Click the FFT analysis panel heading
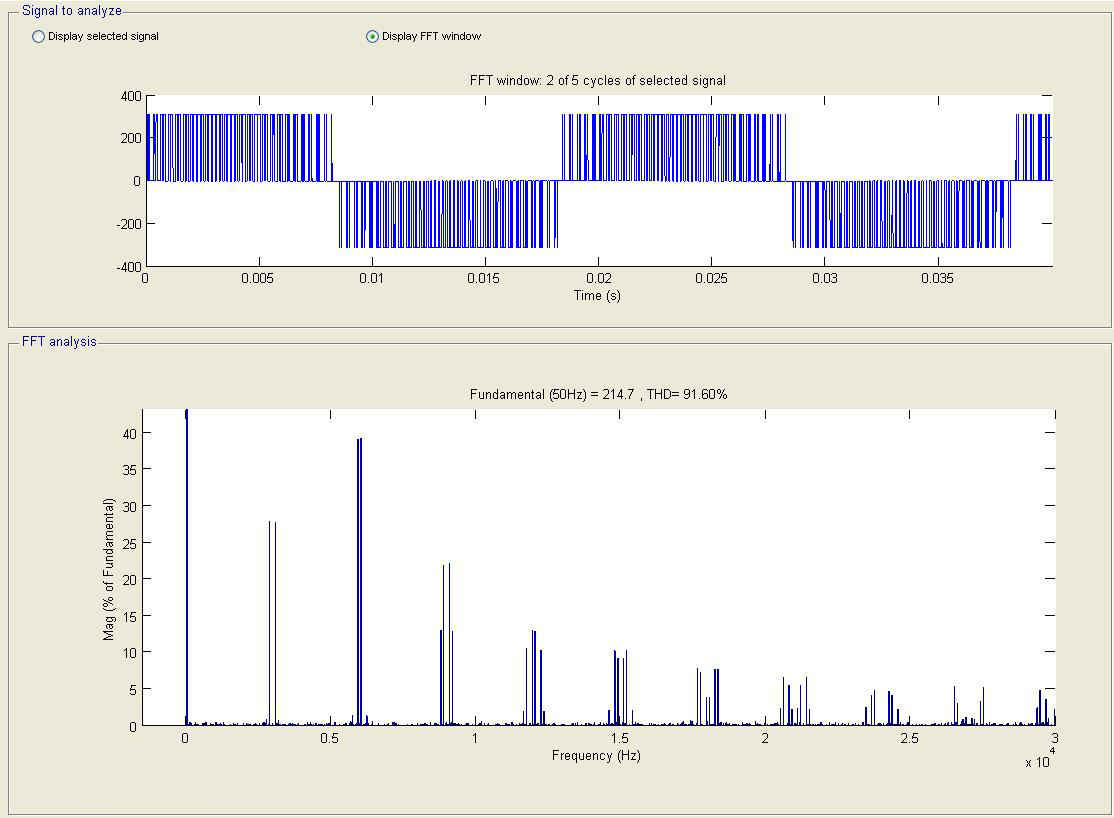Viewport: 1114px width, 818px height. click(59, 341)
